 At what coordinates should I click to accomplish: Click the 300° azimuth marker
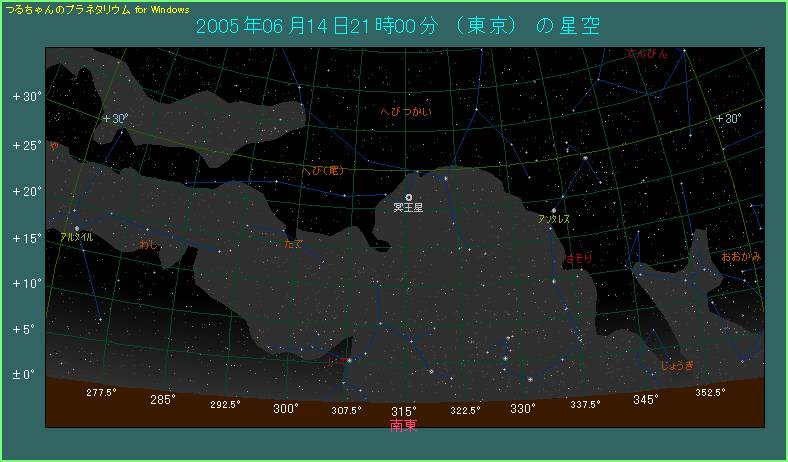click(286, 408)
